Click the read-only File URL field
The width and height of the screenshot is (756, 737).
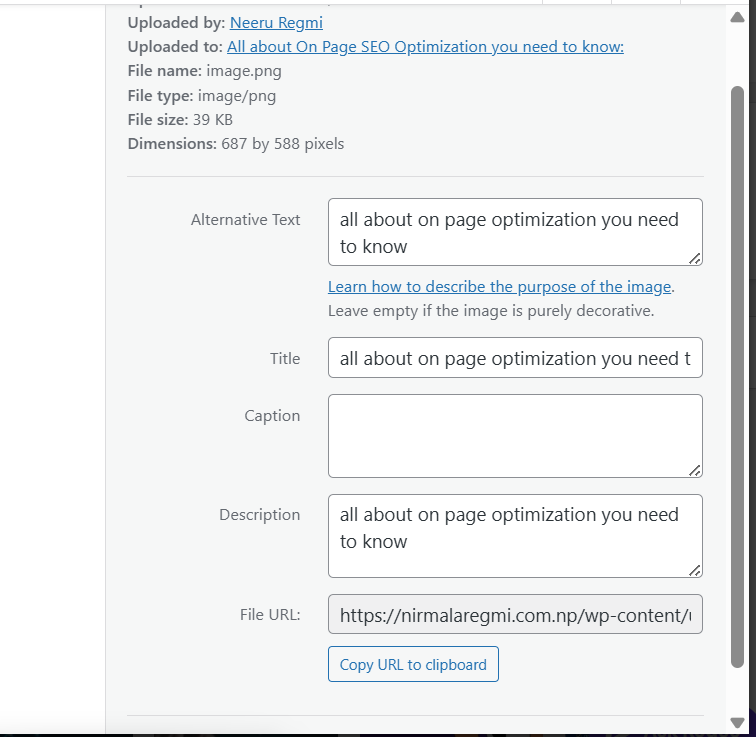tap(515, 615)
